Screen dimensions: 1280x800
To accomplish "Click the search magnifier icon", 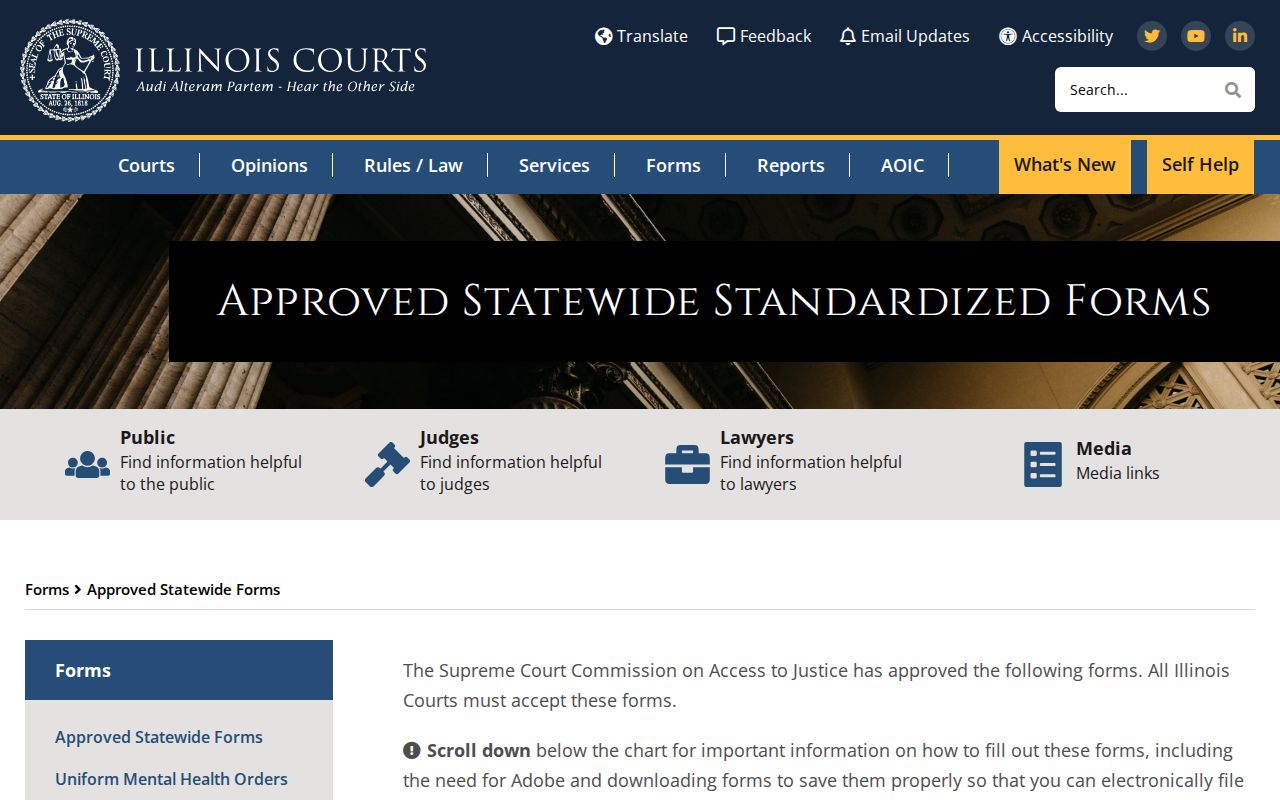I will coord(1233,90).
